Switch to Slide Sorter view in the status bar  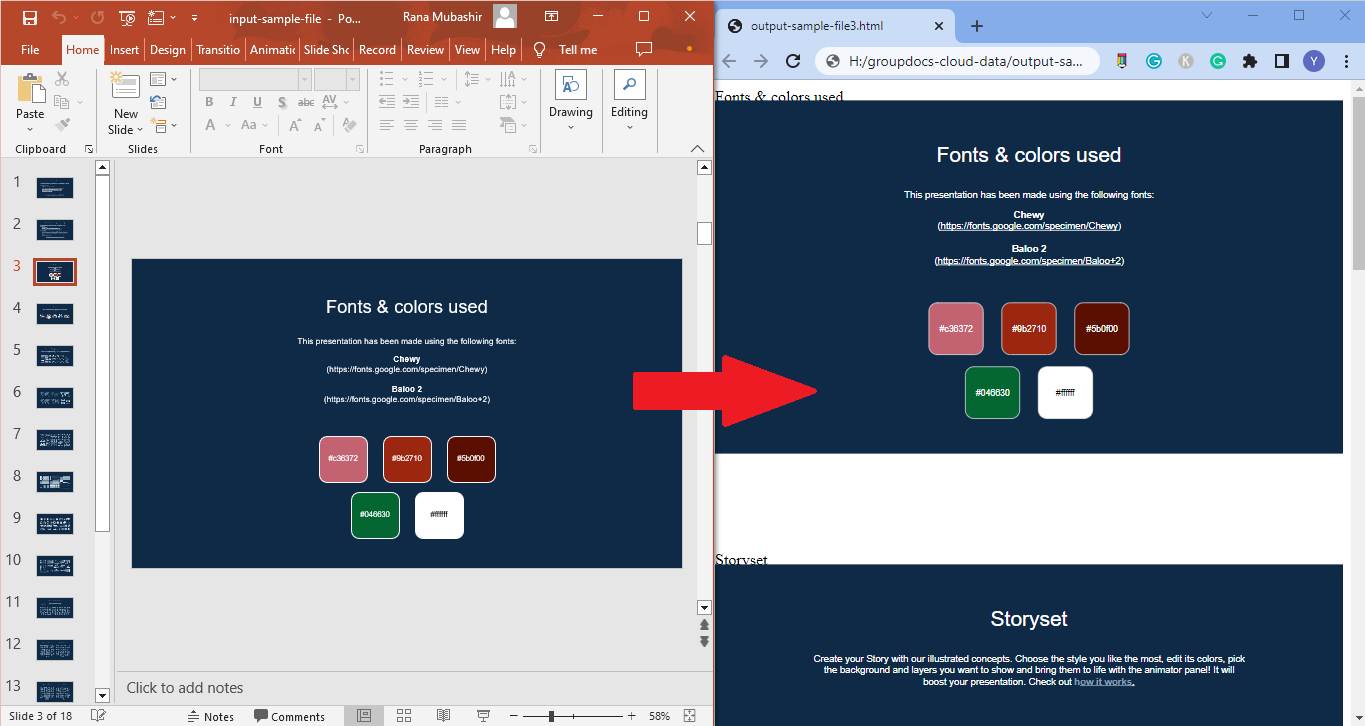click(x=404, y=715)
